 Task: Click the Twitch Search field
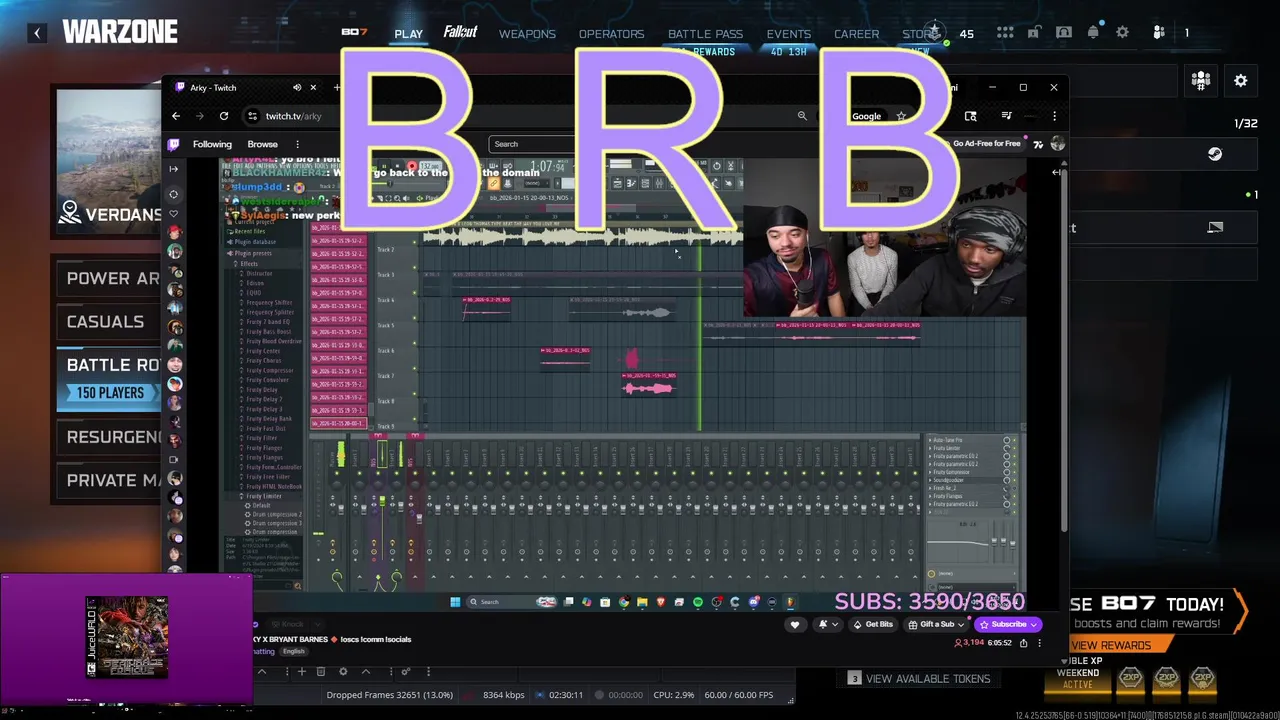click(x=530, y=144)
